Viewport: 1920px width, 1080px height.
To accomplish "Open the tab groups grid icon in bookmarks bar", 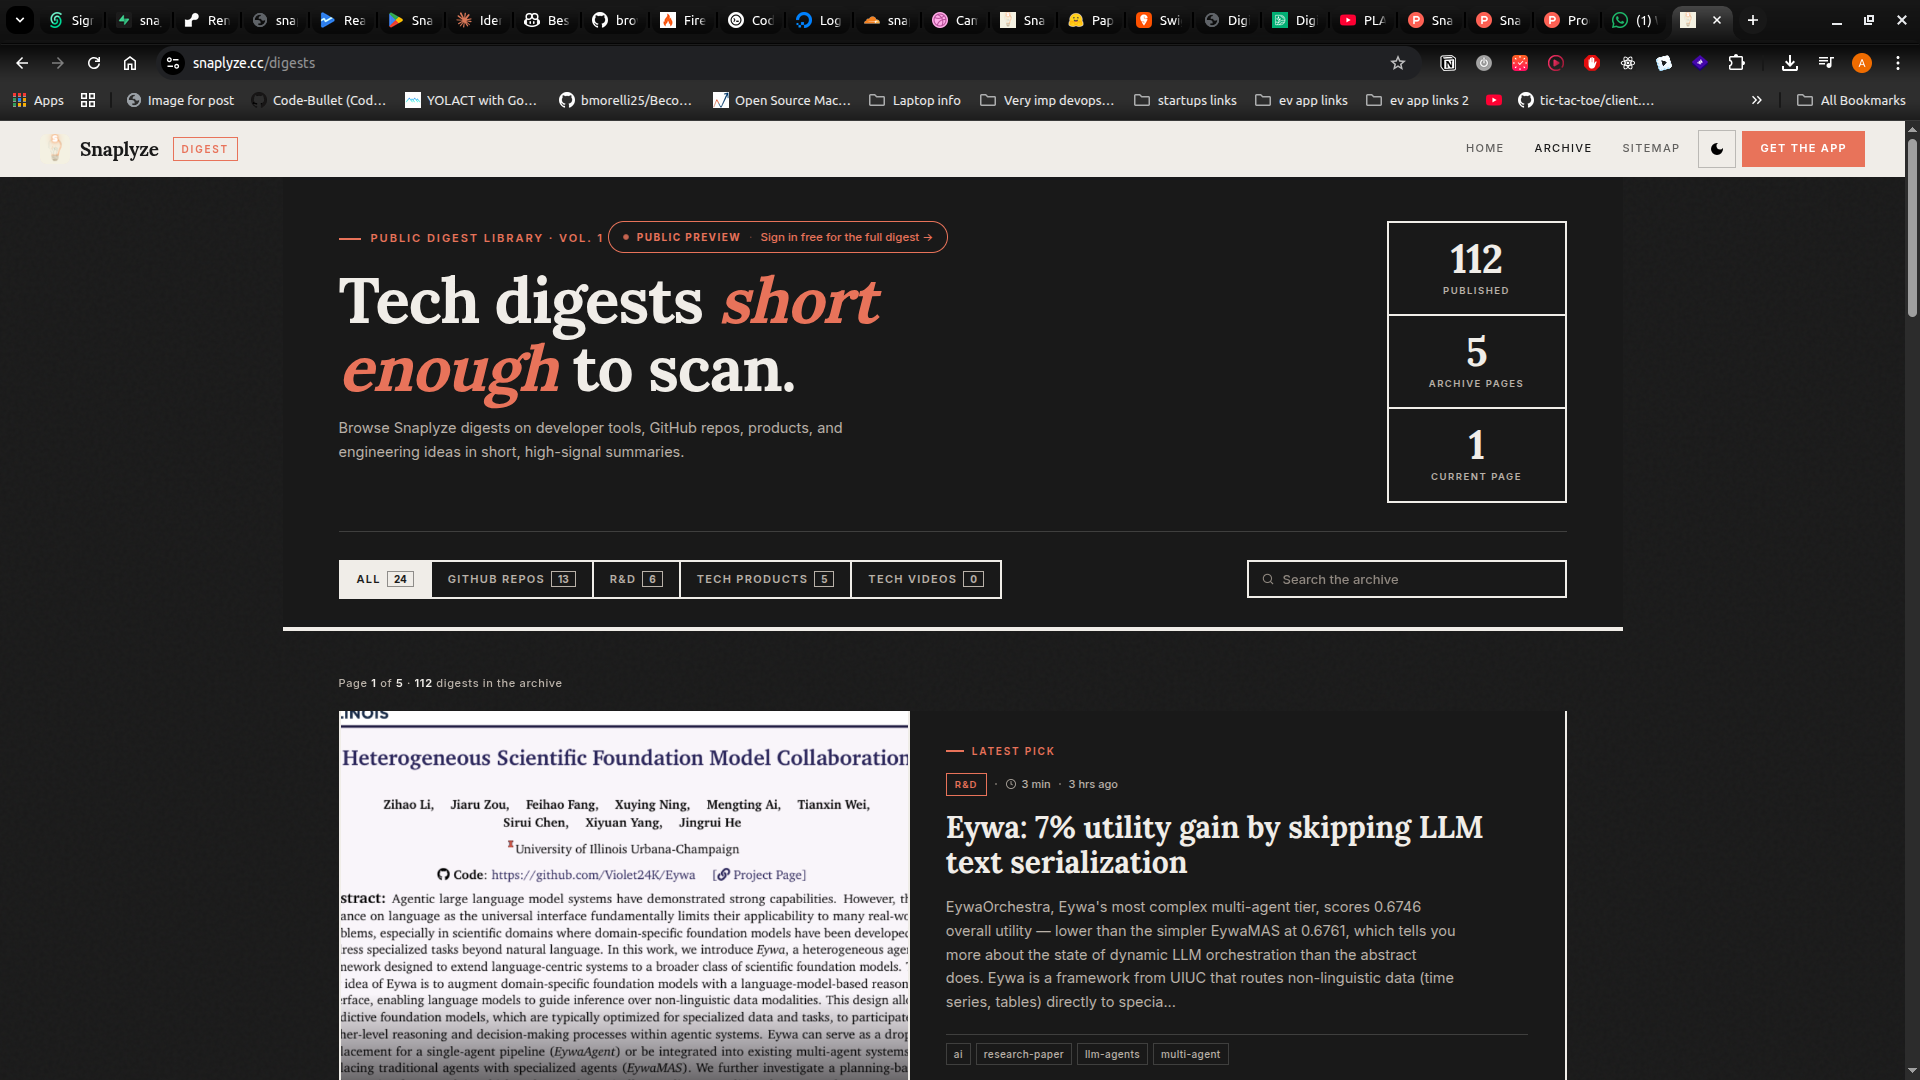I will (x=88, y=100).
